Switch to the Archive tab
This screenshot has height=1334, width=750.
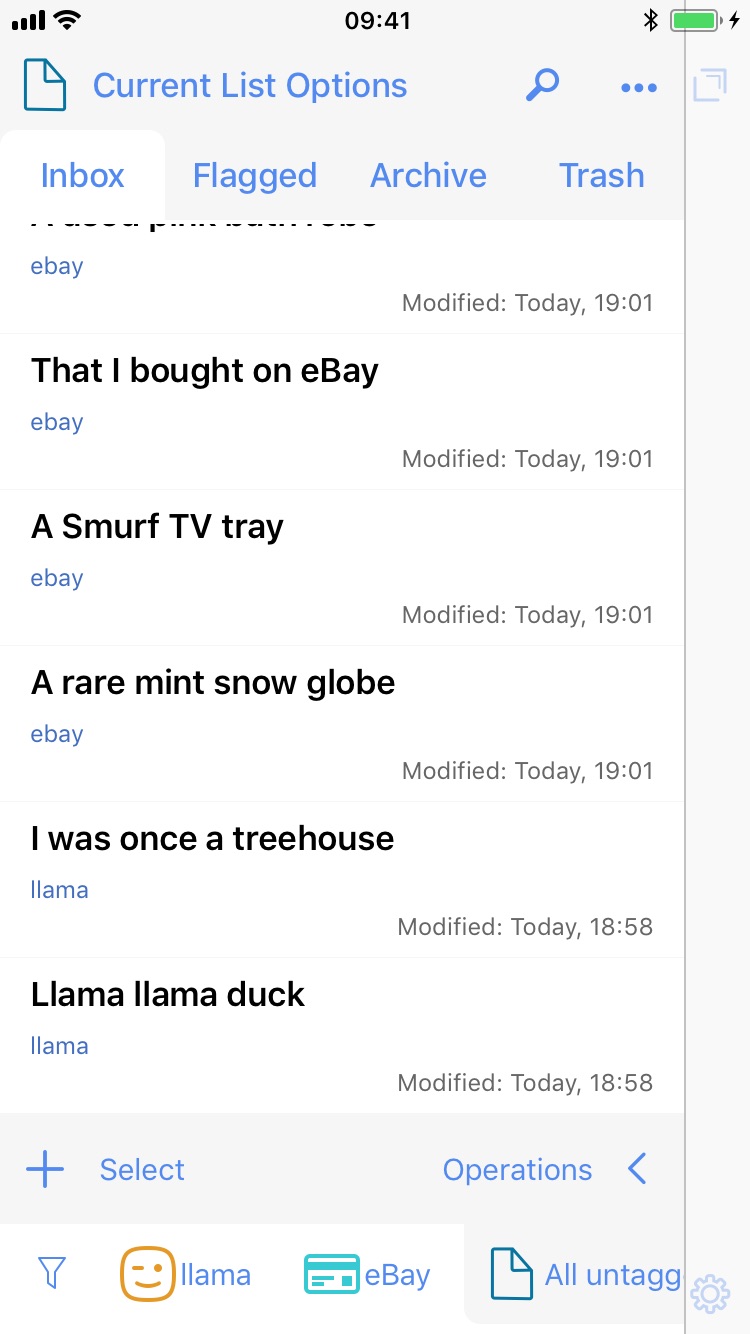point(428,176)
